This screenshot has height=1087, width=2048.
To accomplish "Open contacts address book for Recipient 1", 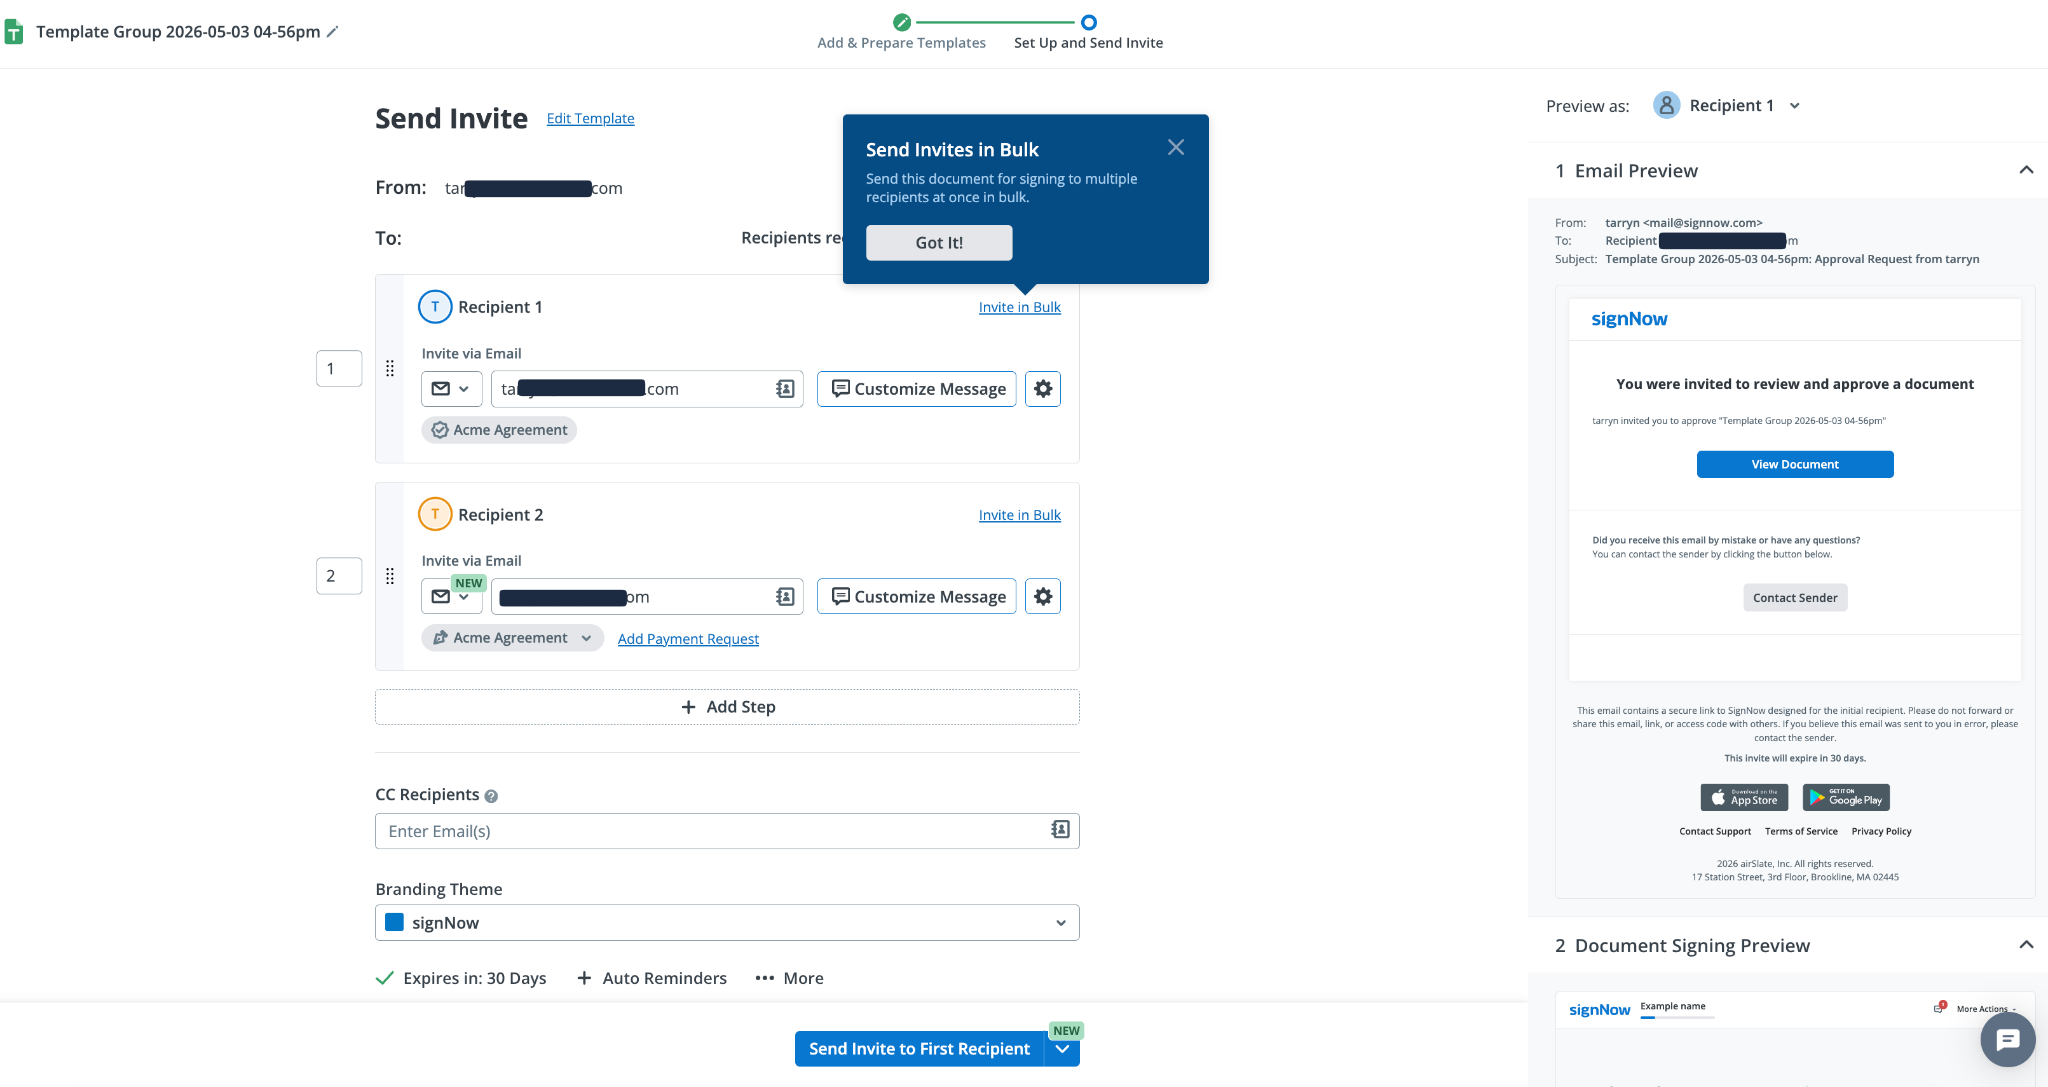I will tap(785, 389).
